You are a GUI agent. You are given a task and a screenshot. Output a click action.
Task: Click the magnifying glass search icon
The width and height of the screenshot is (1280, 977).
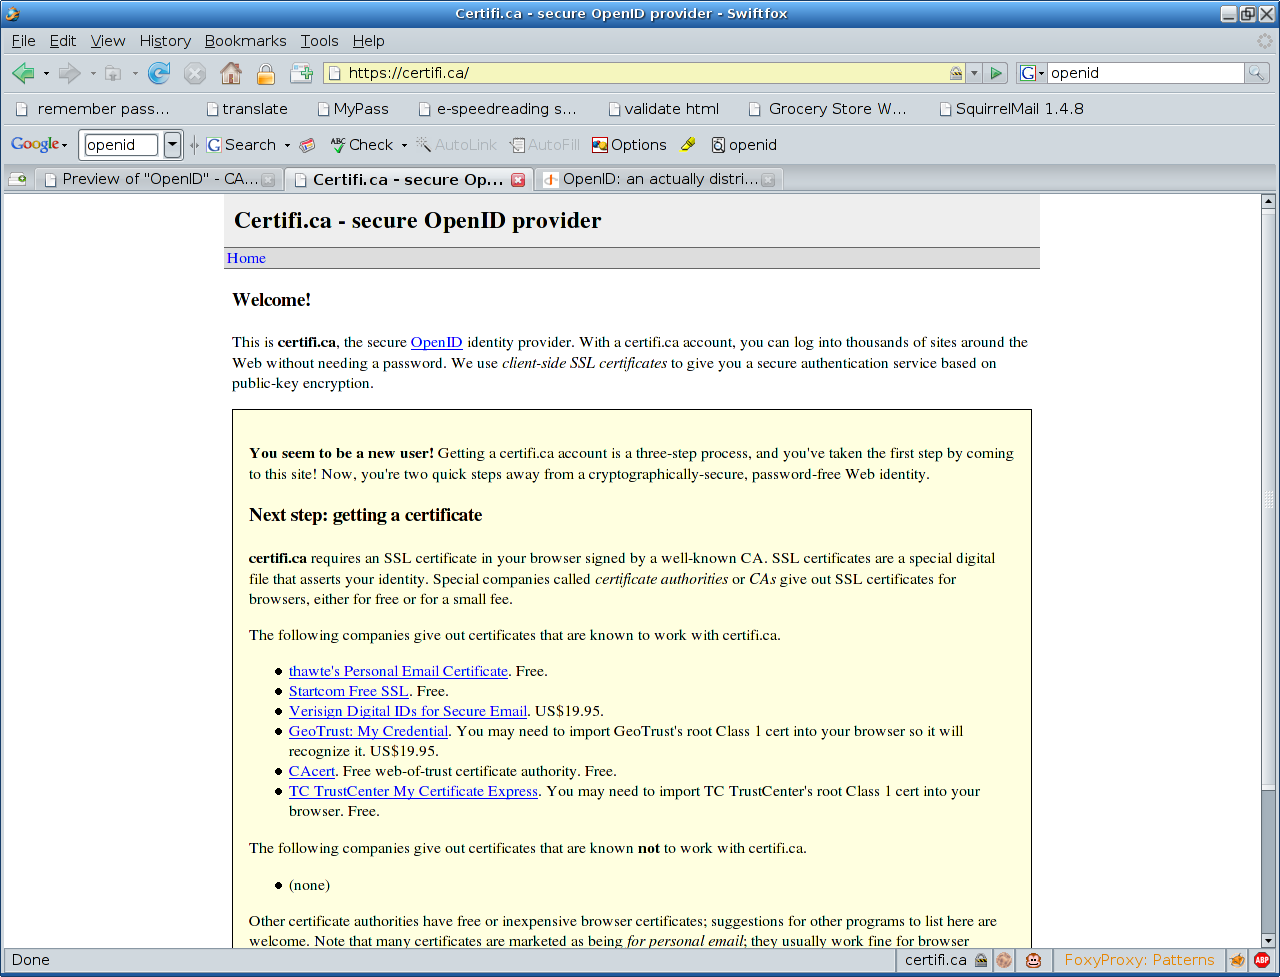tap(1256, 73)
